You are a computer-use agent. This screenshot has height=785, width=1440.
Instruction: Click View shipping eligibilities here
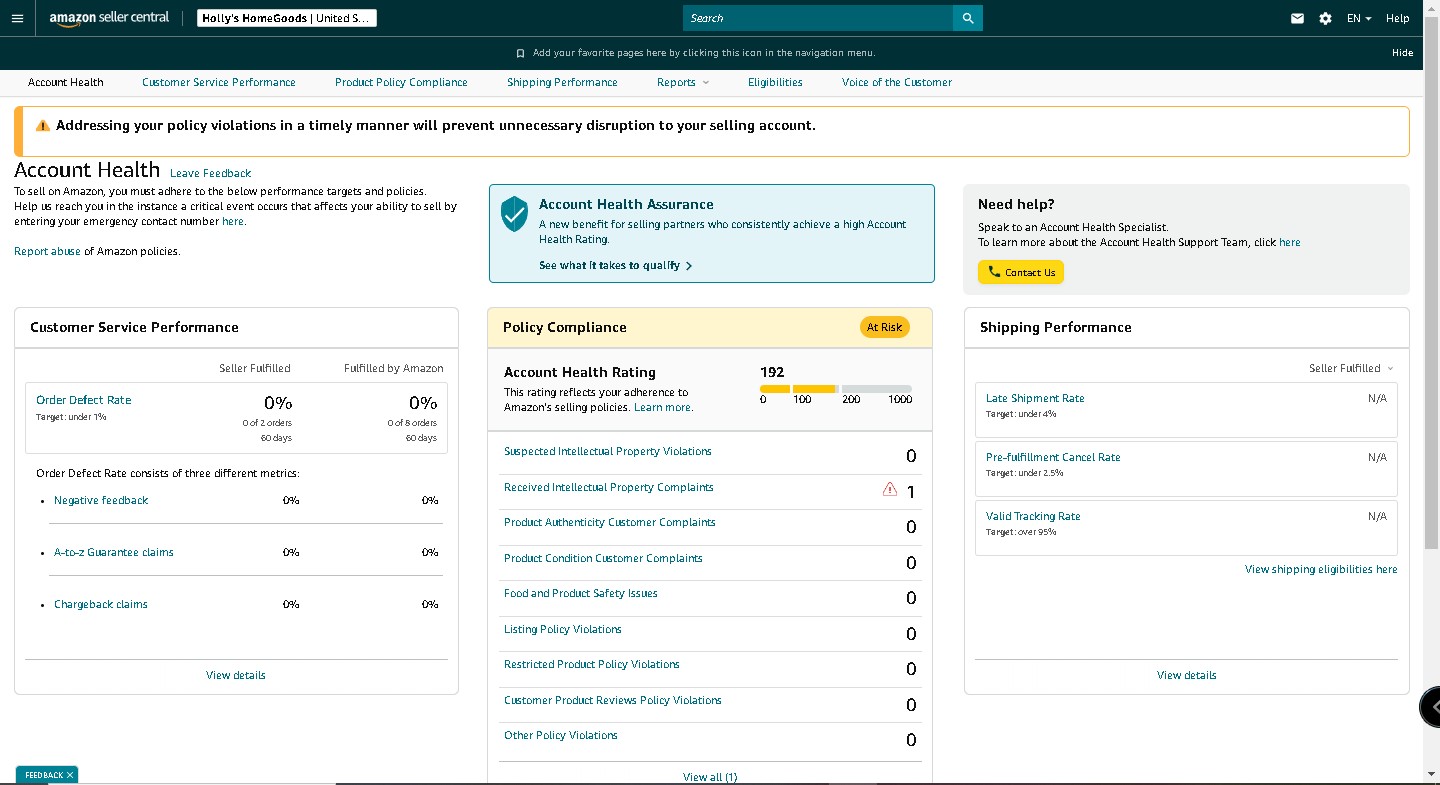pos(1321,569)
